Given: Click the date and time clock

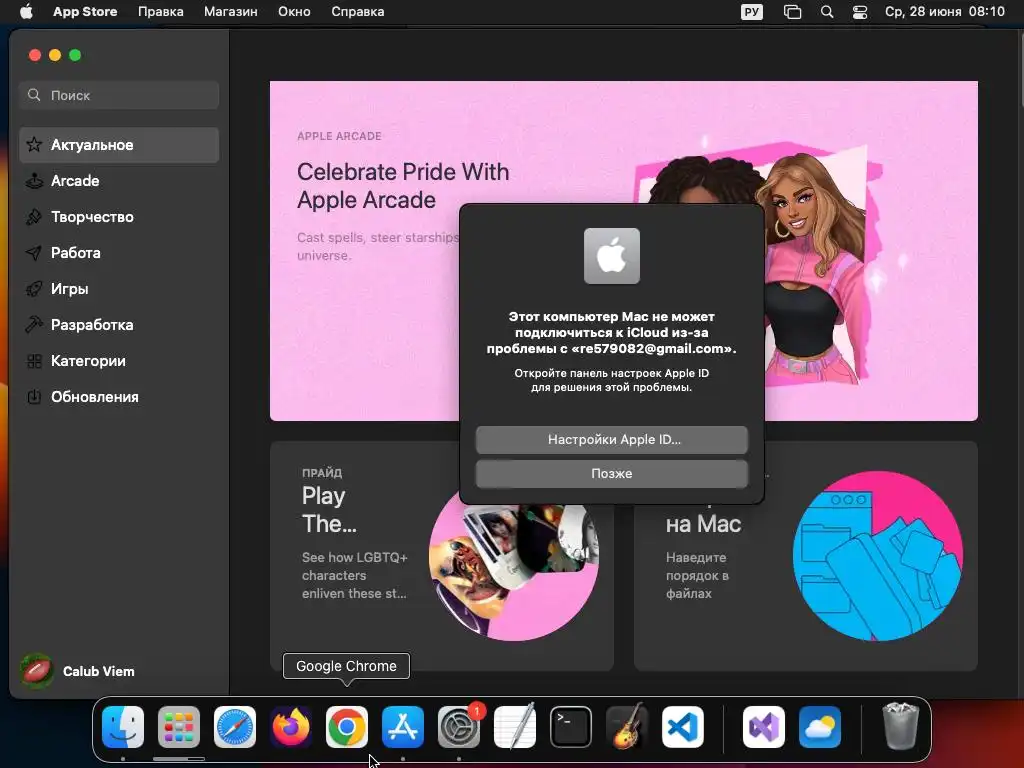Looking at the screenshot, I should [x=944, y=12].
